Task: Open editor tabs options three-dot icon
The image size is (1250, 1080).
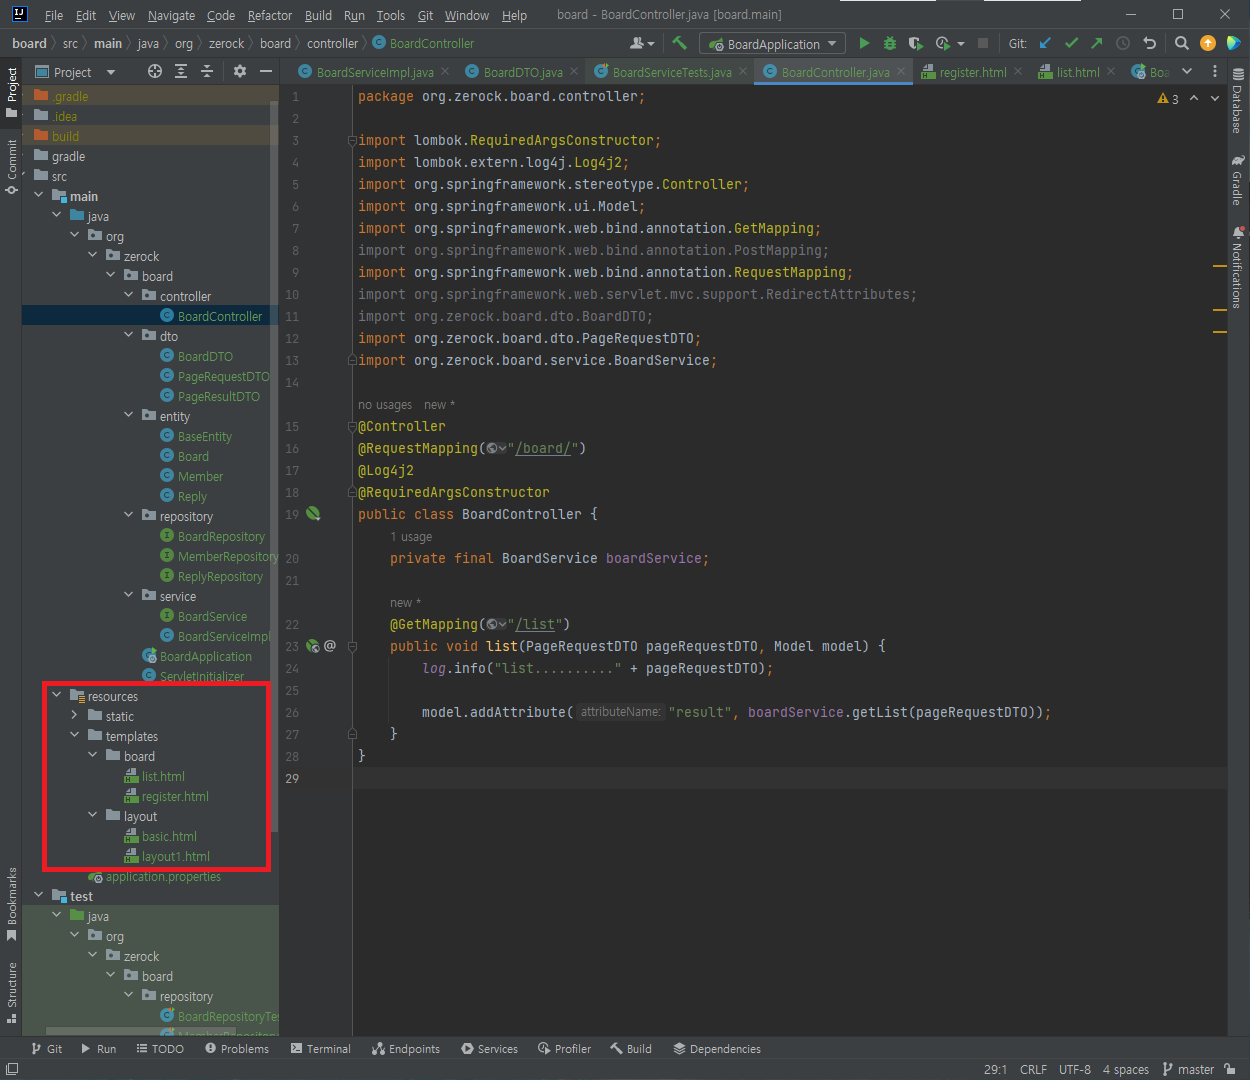Action: (1215, 71)
